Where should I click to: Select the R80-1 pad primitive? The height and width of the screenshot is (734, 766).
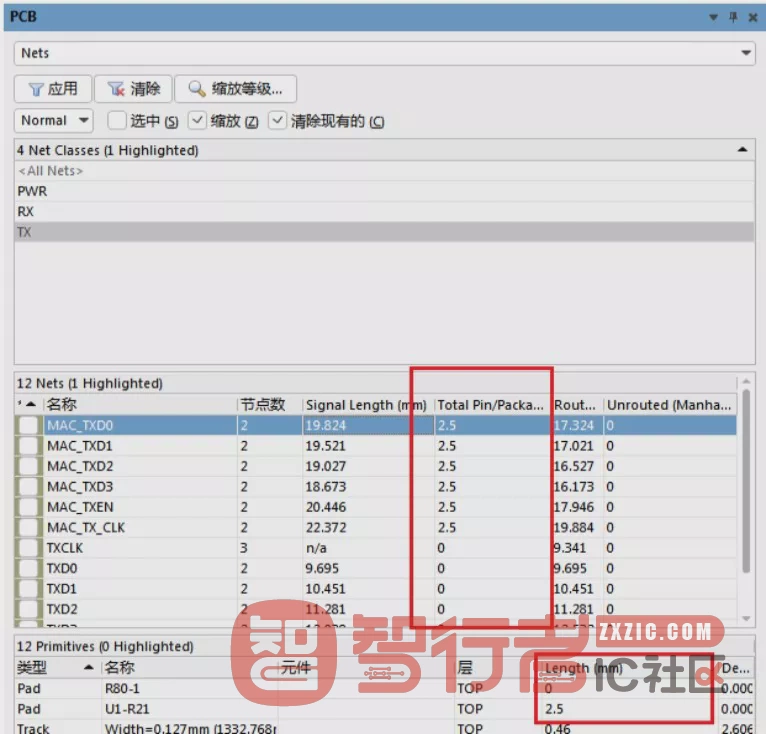(384, 689)
